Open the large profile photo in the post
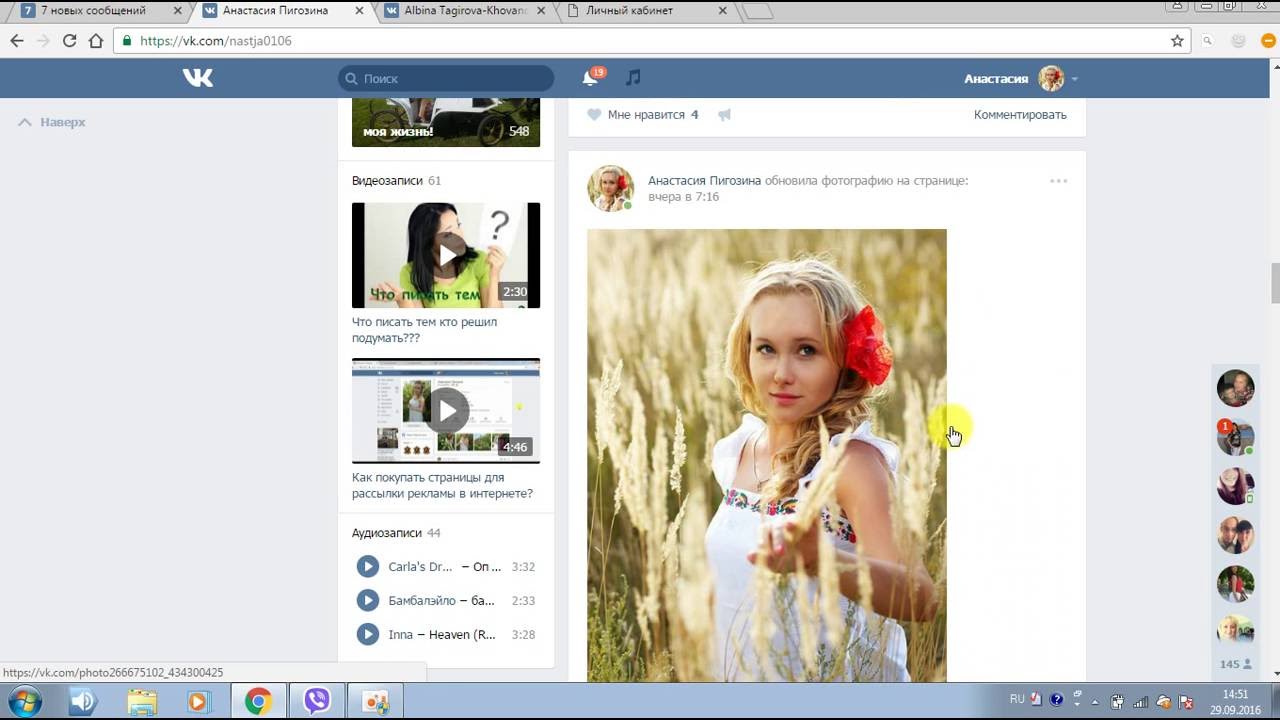This screenshot has width=1280, height=720. click(767, 456)
